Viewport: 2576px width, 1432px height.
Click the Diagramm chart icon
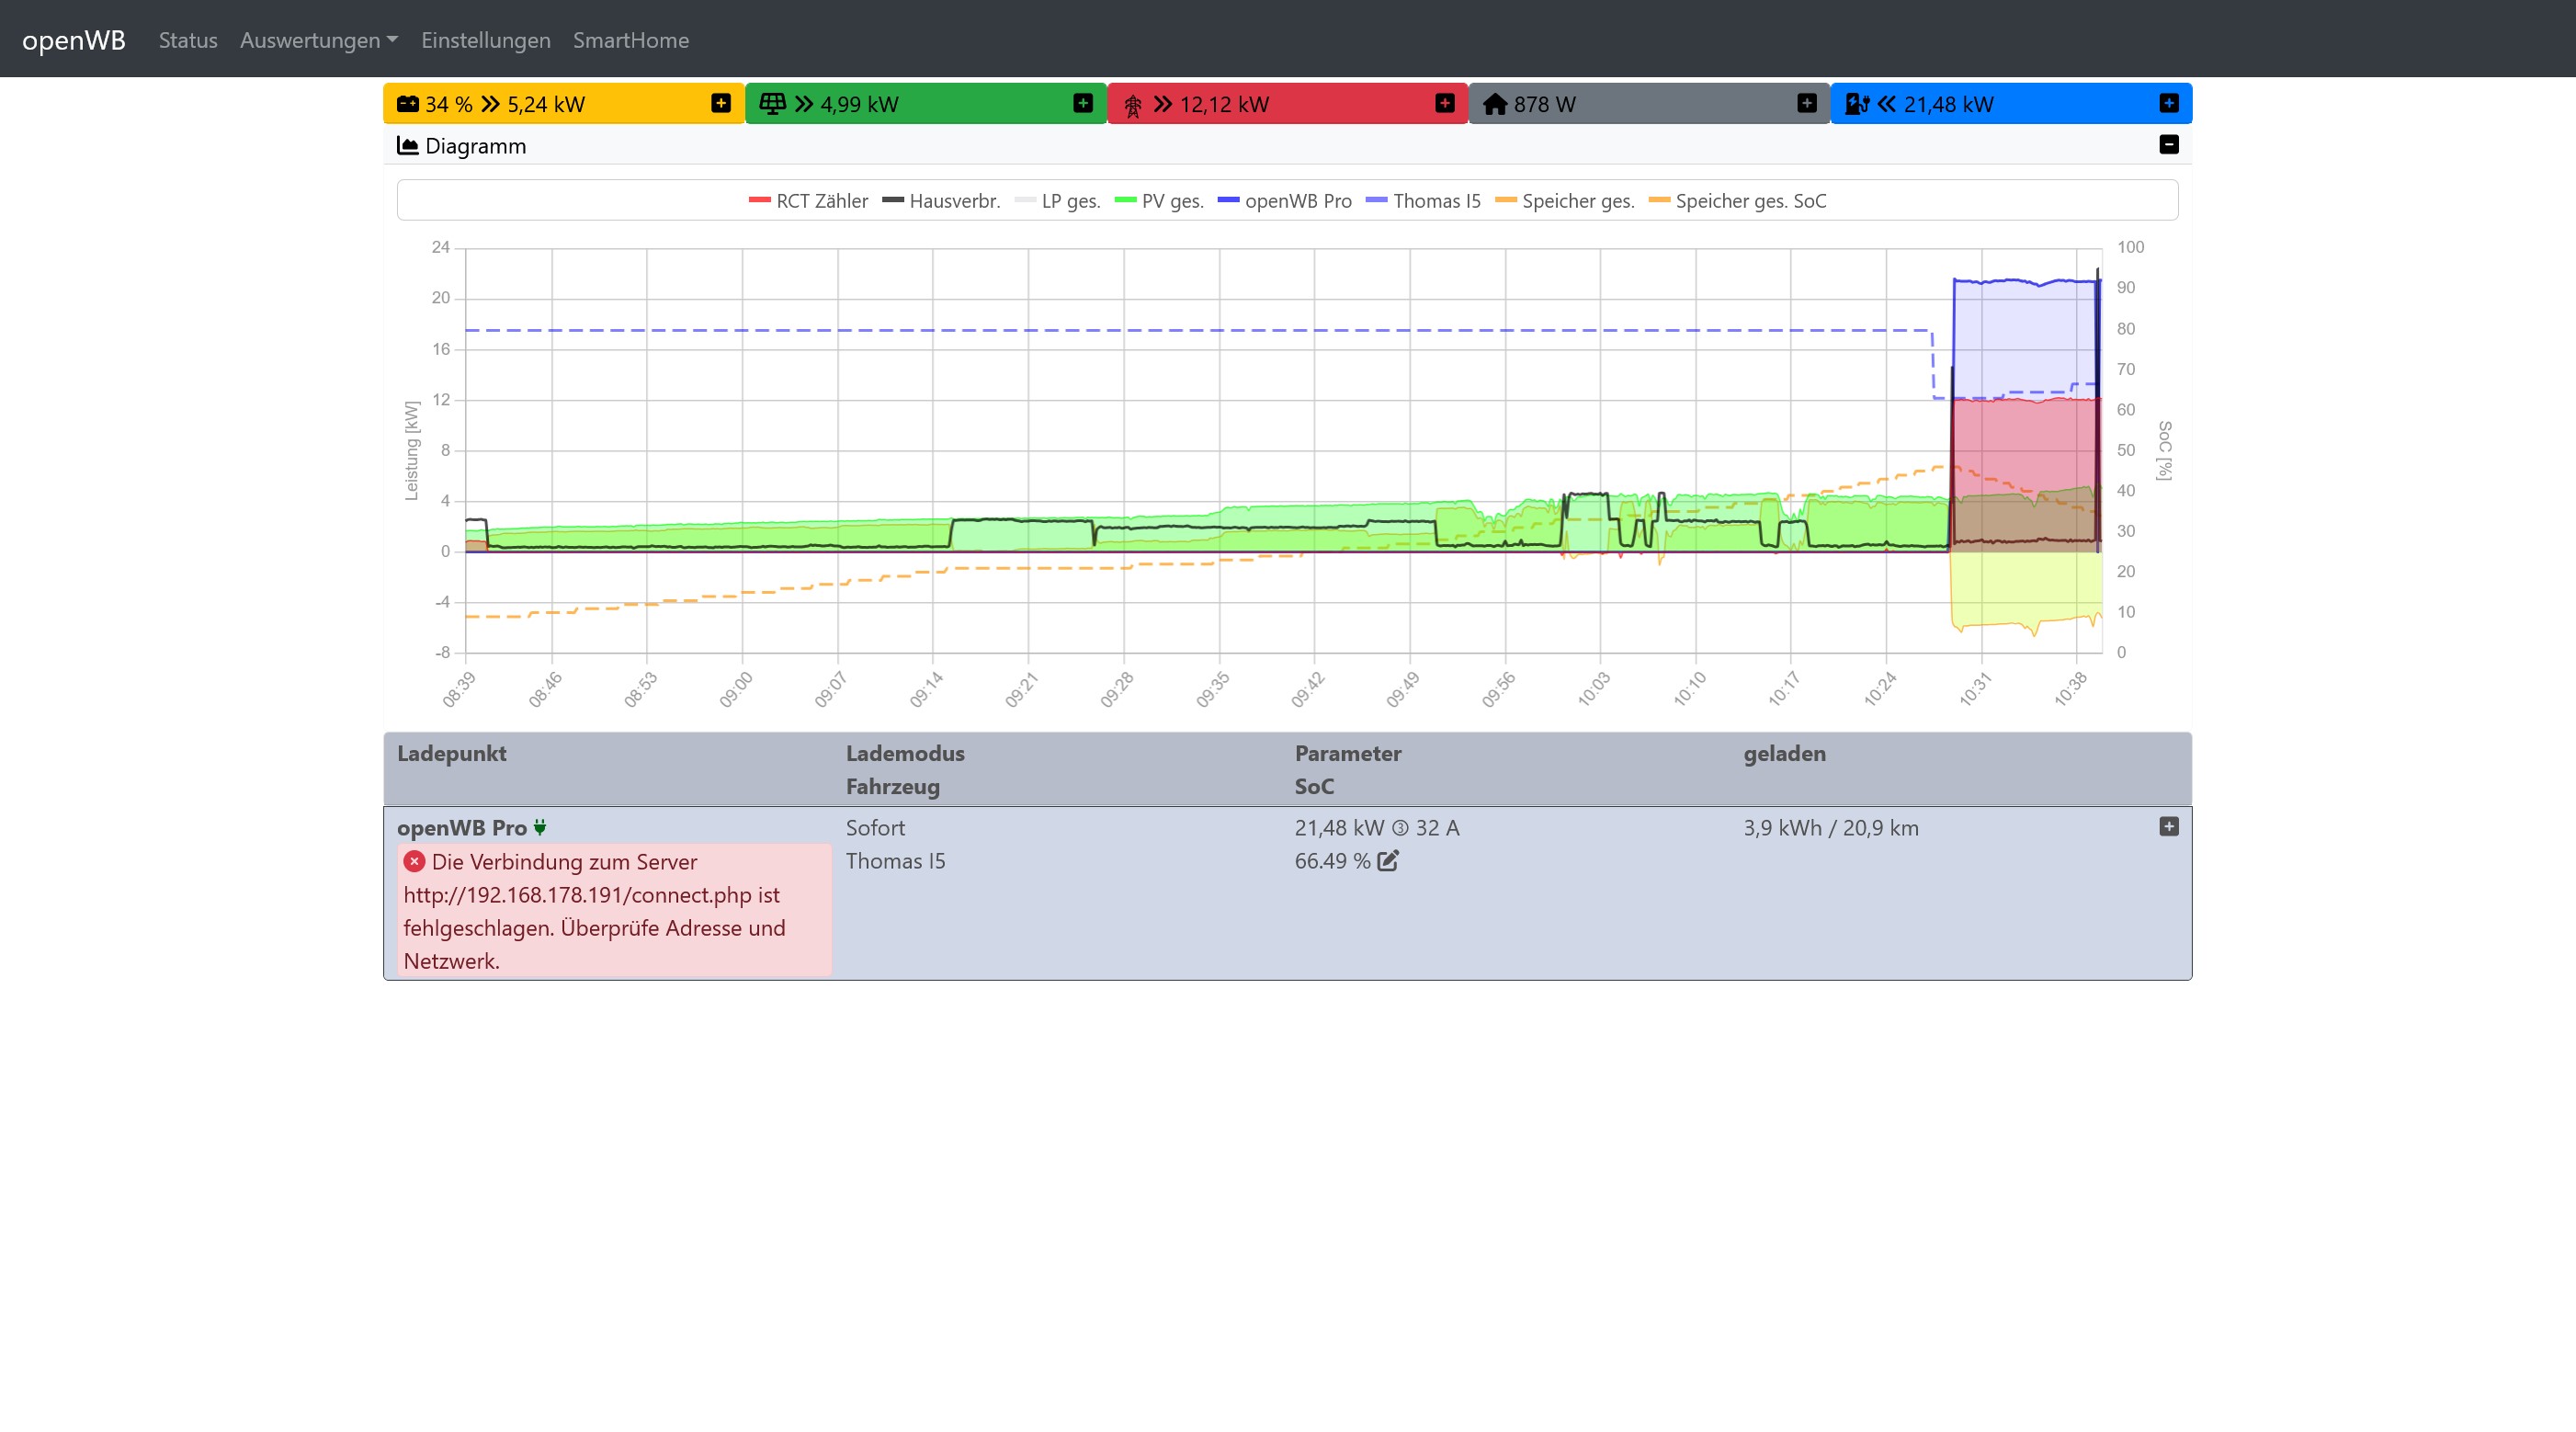(407, 146)
